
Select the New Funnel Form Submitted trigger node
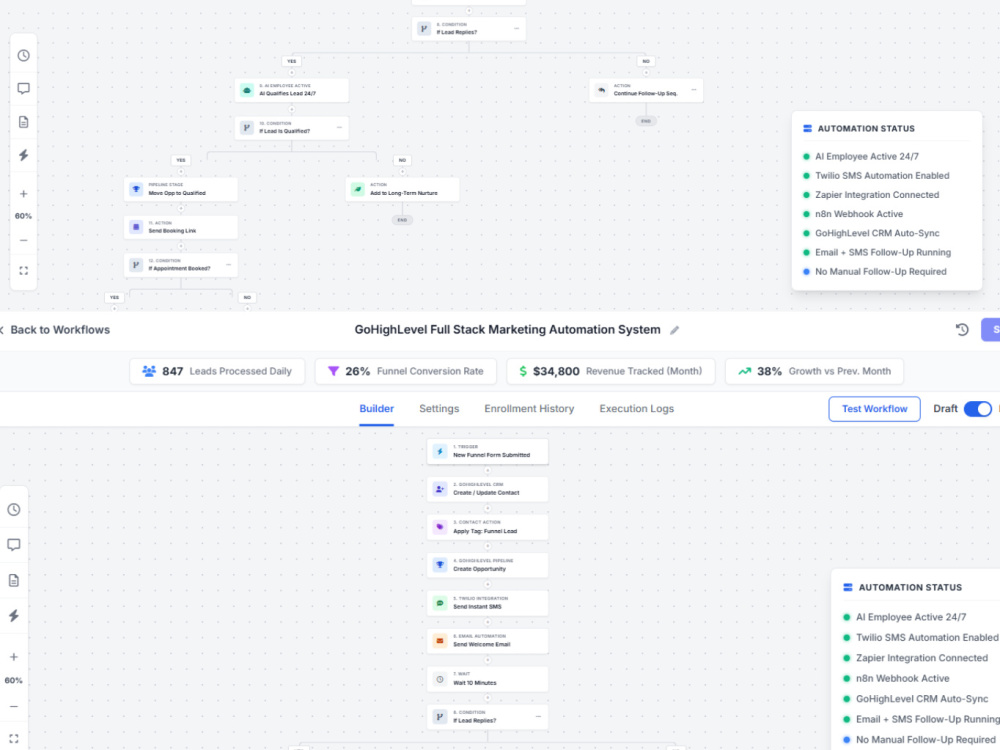pos(487,452)
